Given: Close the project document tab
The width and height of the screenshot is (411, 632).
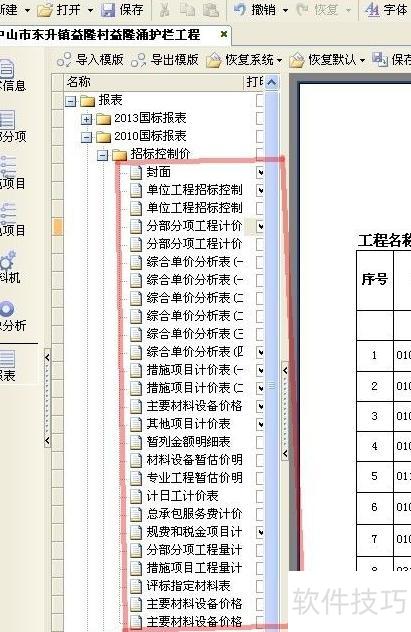Looking at the screenshot, I should (224, 34).
